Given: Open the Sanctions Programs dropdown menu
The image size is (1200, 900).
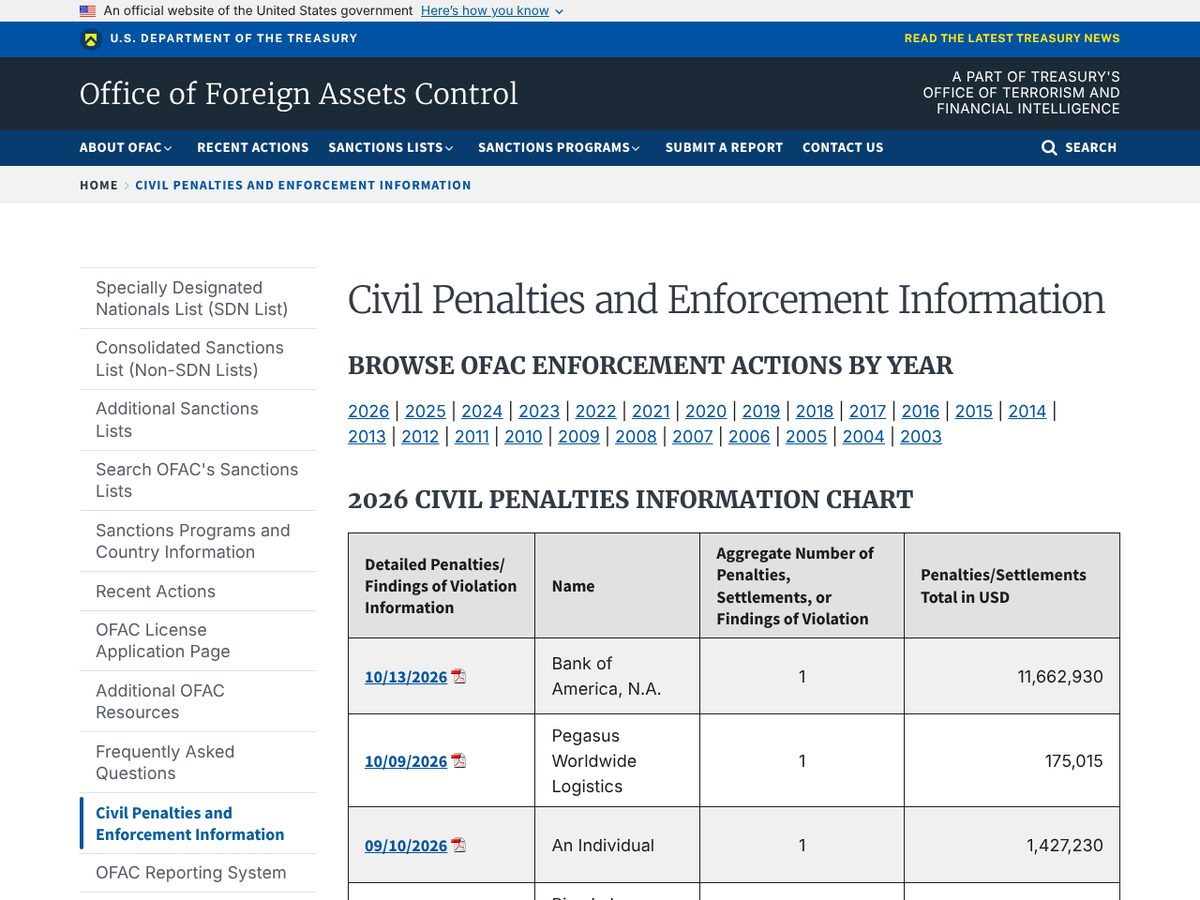Looking at the screenshot, I should pyautogui.click(x=559, y=147).
